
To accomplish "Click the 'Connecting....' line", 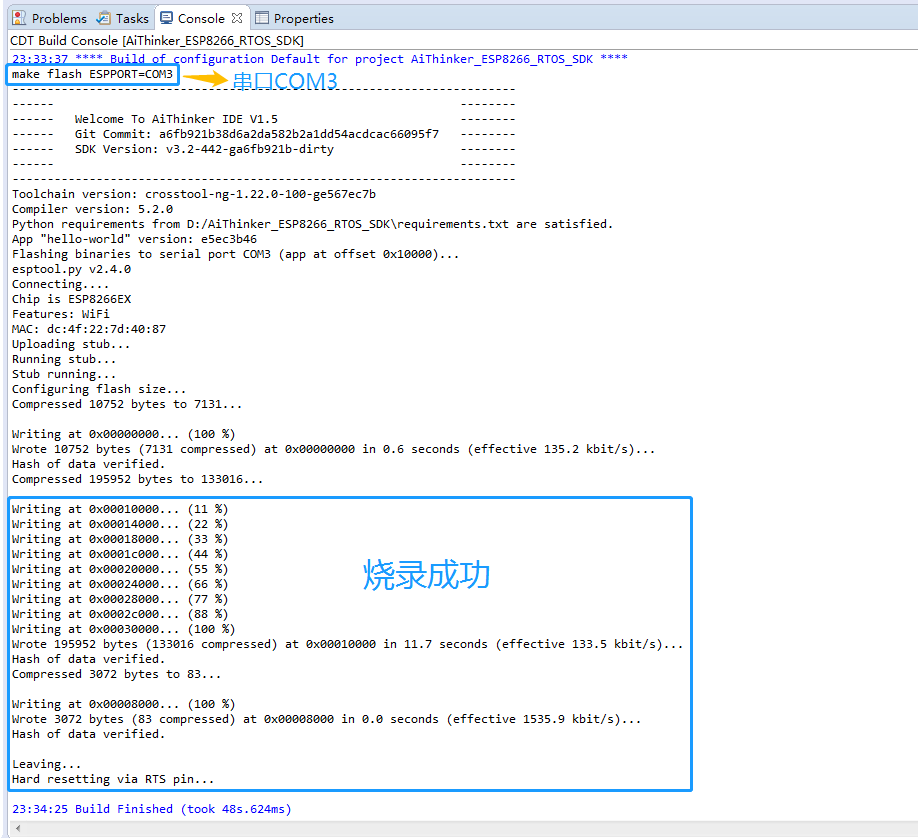I will [x=60, y=284].
